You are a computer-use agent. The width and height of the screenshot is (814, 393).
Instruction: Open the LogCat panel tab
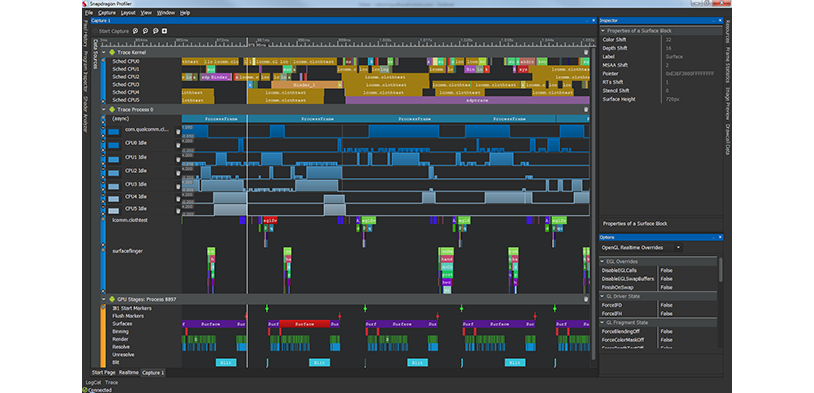pos(92,382)
